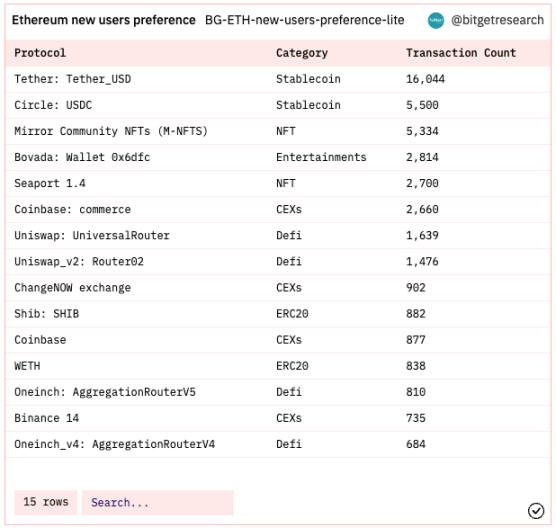Click Stablecoin category in Circle: USDC row
The height and width of the screenshot is (528, 556).
pos(308,105)
